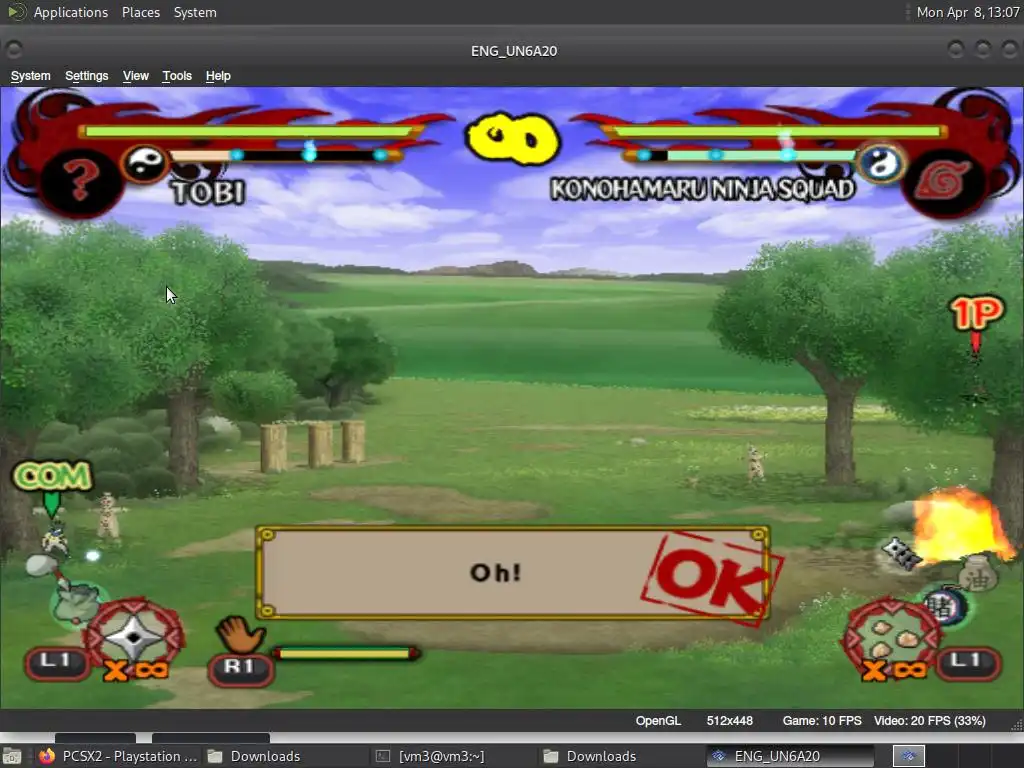Click Konohamaru squad's yin-yang chakra icon
Viewport: 1024px width, 768px height.
click(x=881, y=163)
